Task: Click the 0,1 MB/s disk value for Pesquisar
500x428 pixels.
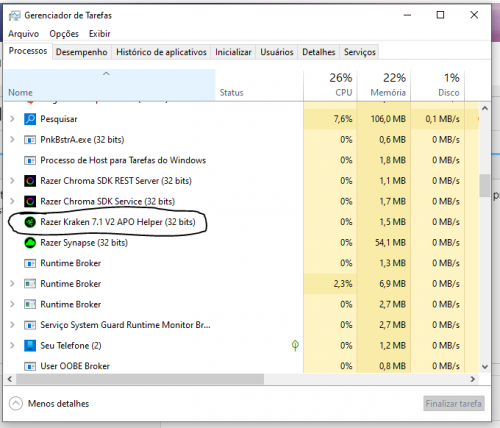Action: coord(442,119)
